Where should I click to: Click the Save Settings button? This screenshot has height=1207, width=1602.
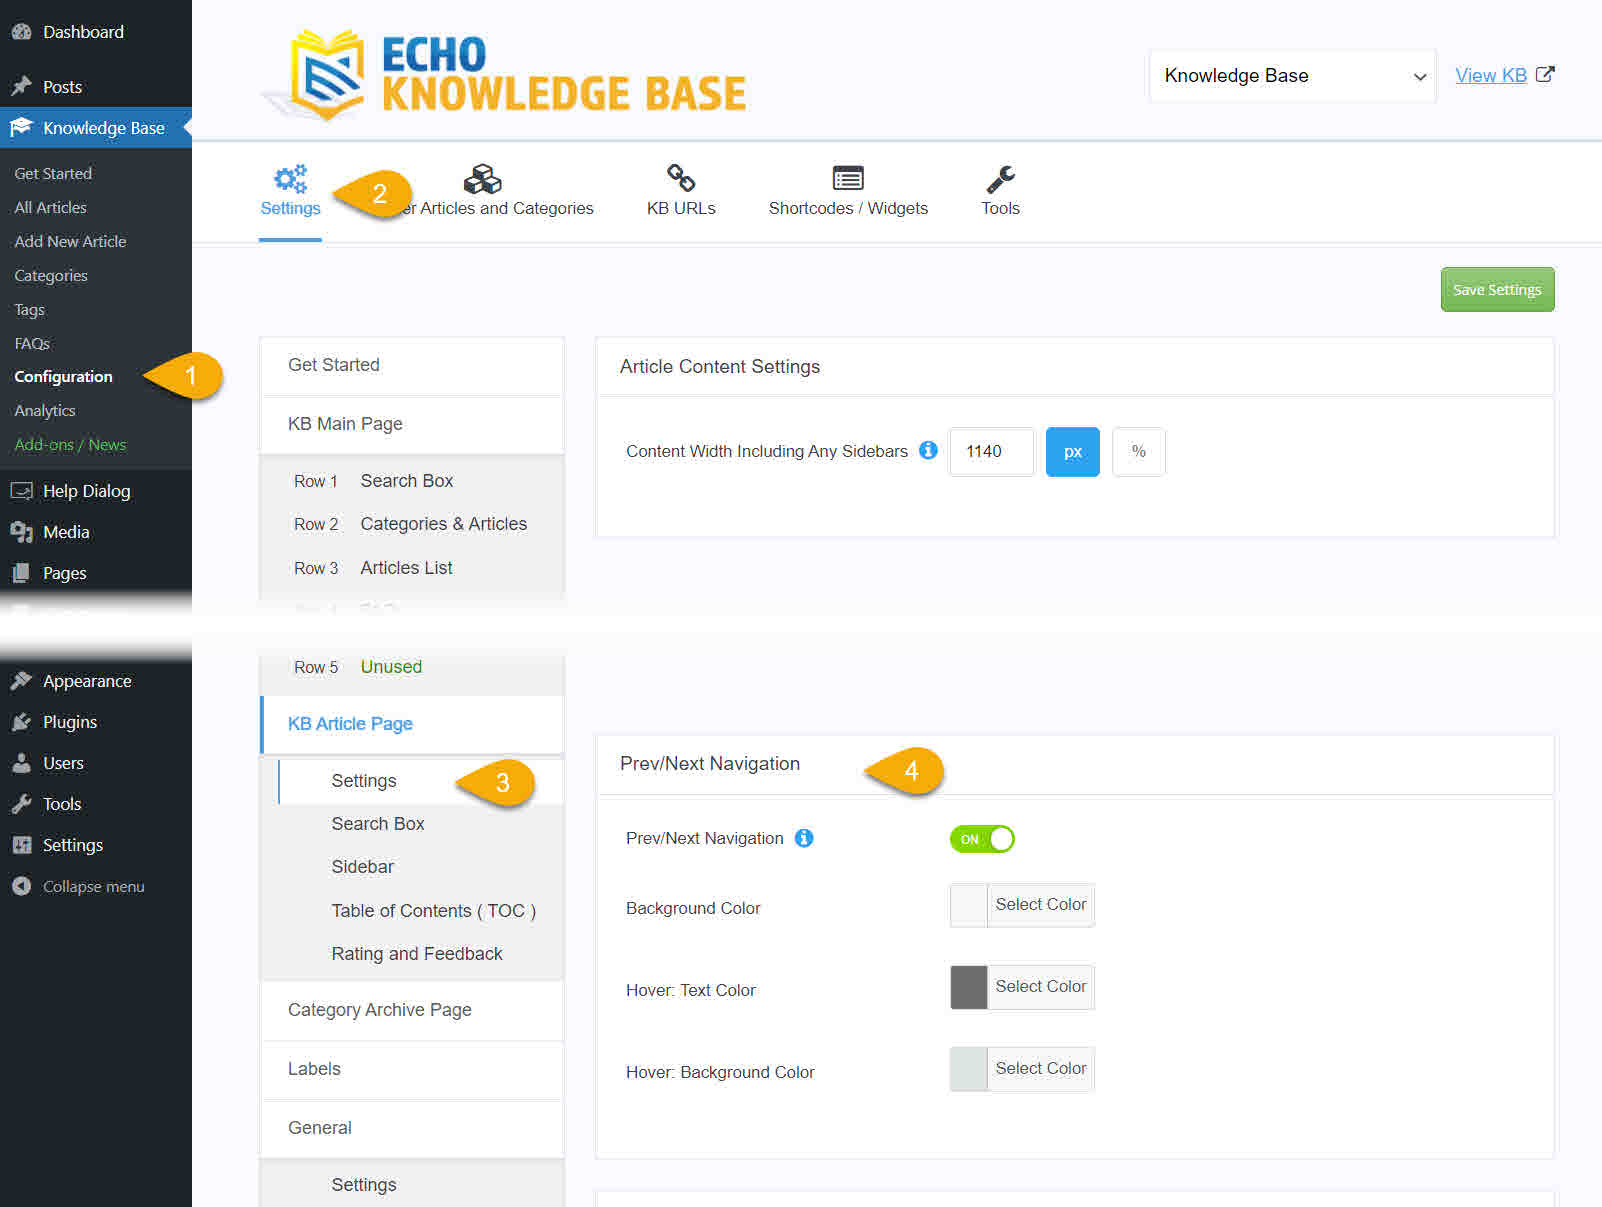pyautogui.click(x=1497, y=290)
